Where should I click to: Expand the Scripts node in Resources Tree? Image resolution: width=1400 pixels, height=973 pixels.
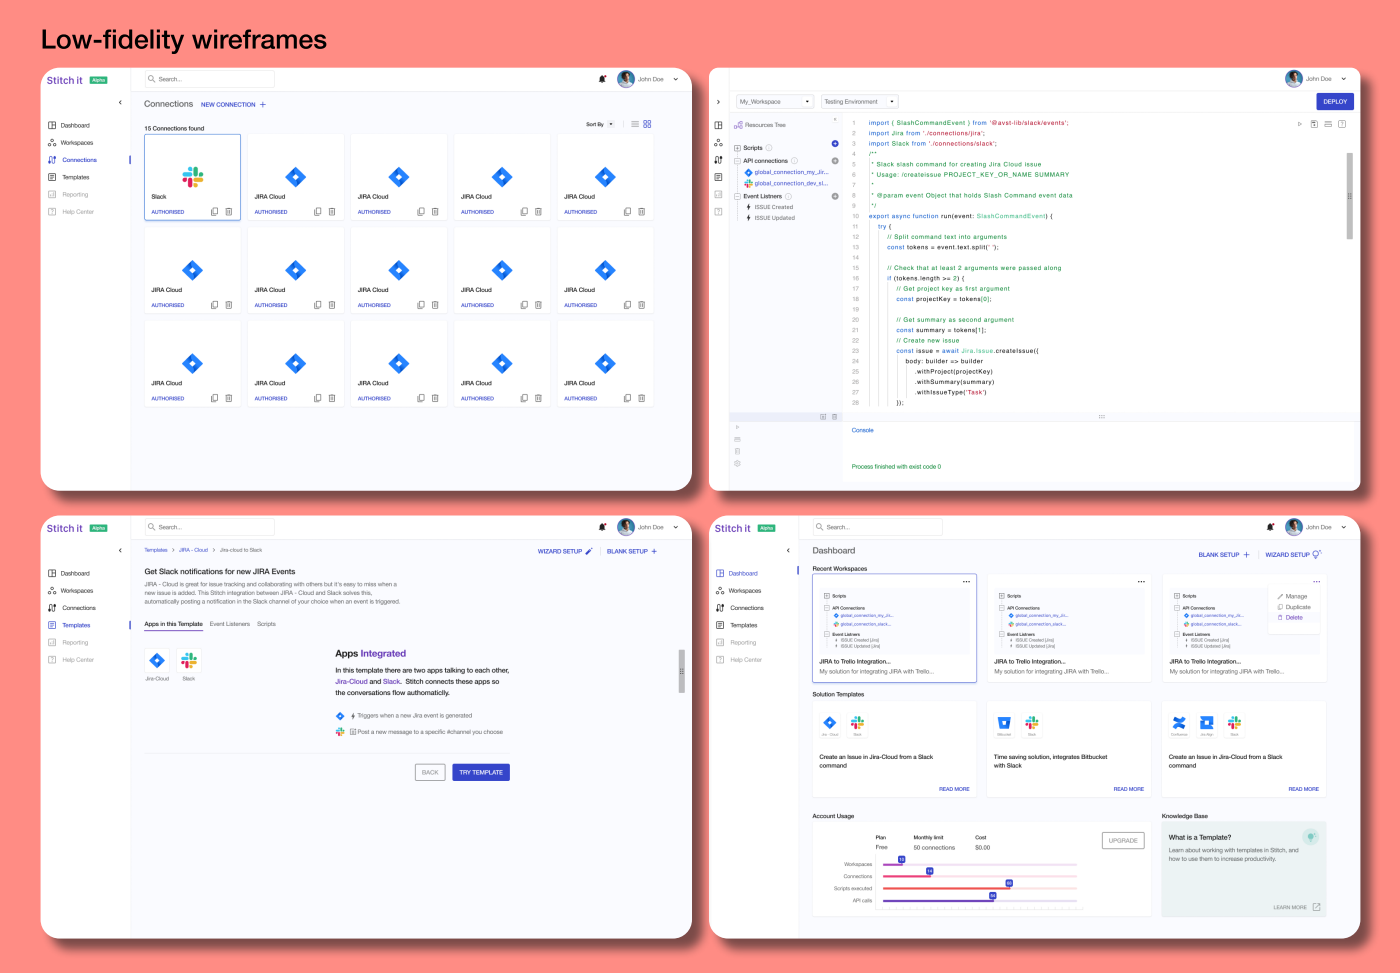tap(738, 148)
